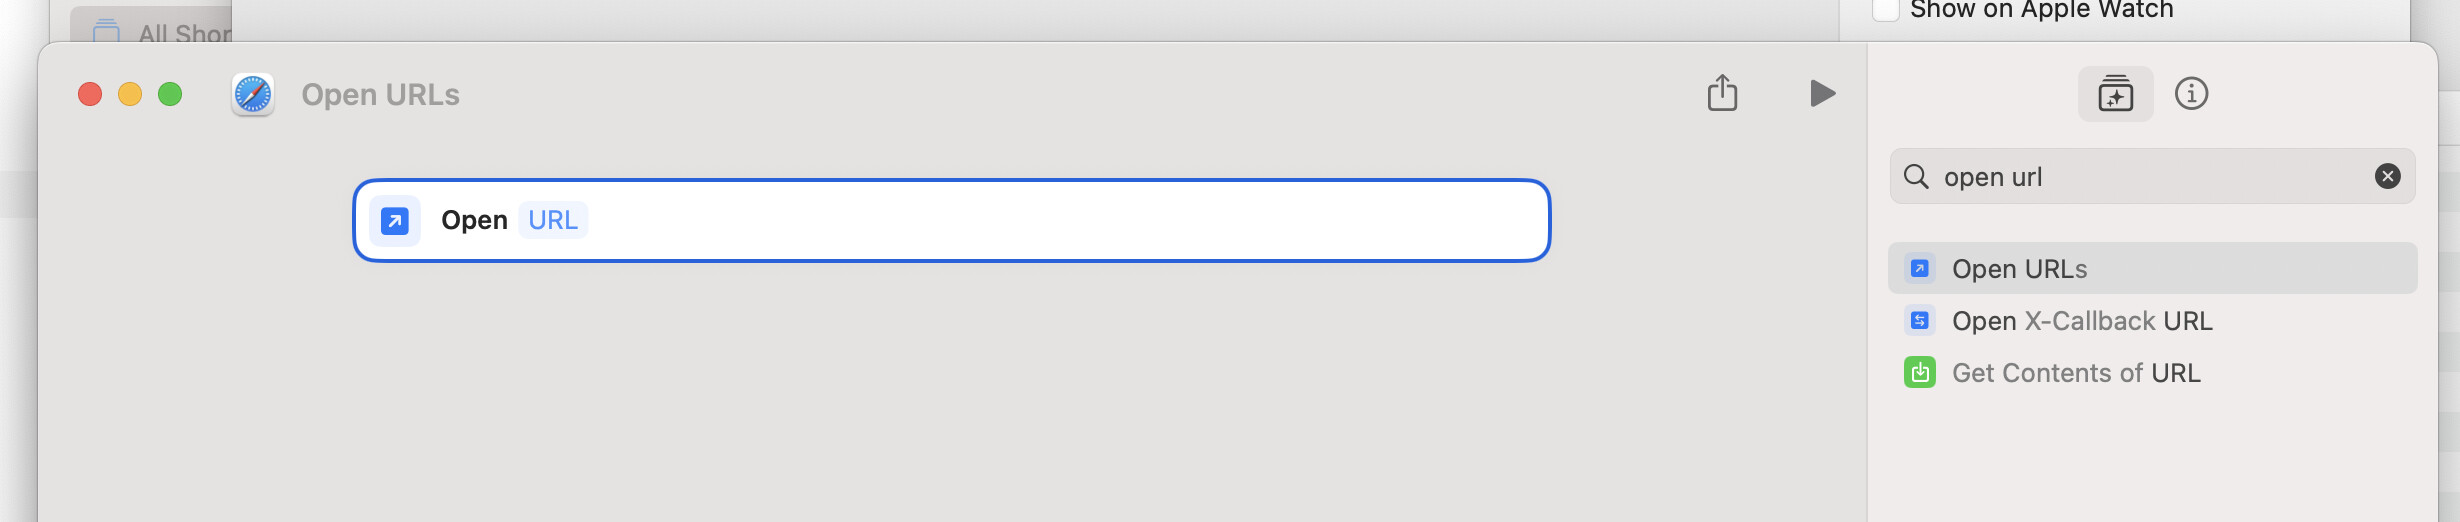Click the Open URLs shortcut title
The width and height of the screenshot is (2460, 522).
[380, 95]
